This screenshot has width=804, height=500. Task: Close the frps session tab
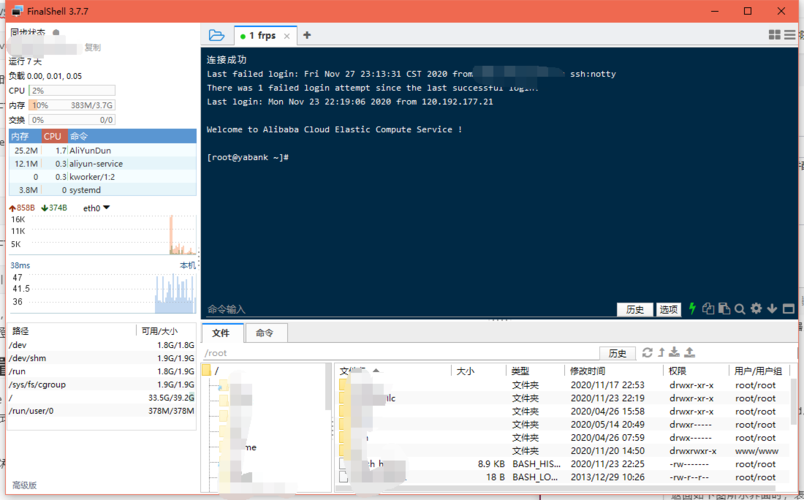pyautogui.click(x=287, y=36)
